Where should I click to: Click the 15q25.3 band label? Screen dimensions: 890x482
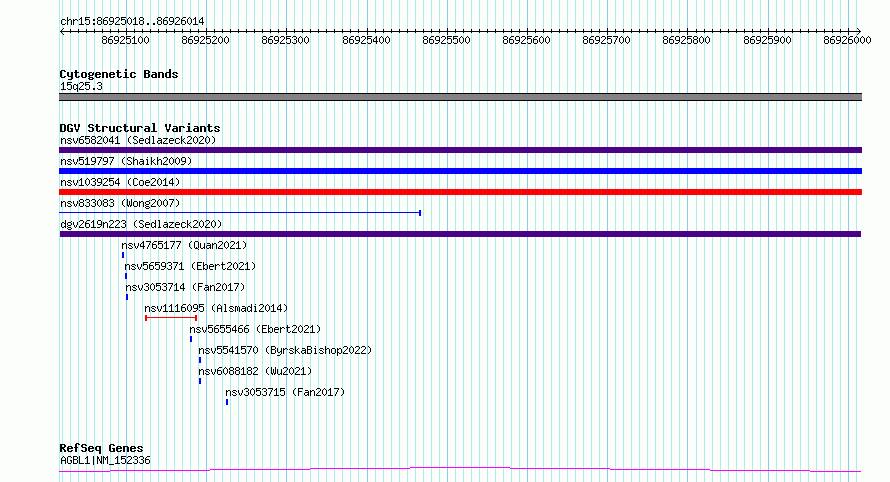pyautogui.click(x=81, y=86)
